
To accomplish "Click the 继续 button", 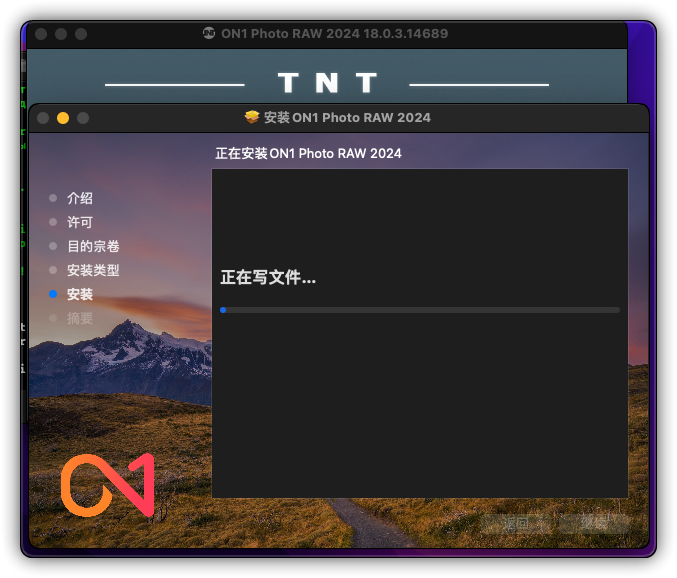I will click(593, 524).
